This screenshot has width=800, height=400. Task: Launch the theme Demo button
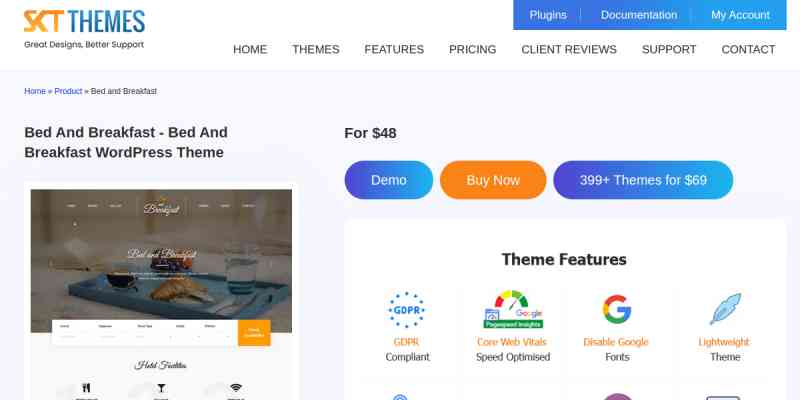389,180
